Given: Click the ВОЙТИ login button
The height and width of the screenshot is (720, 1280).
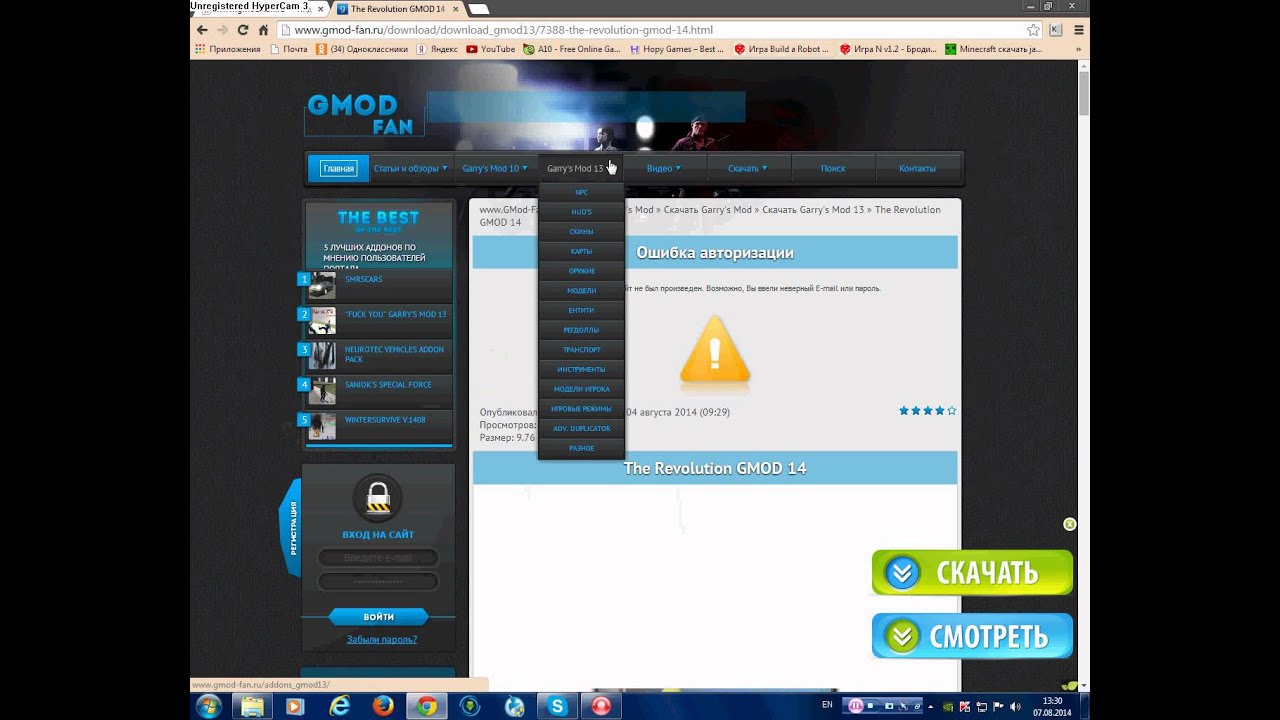Looking at the screenshot, I should [379, 617].
